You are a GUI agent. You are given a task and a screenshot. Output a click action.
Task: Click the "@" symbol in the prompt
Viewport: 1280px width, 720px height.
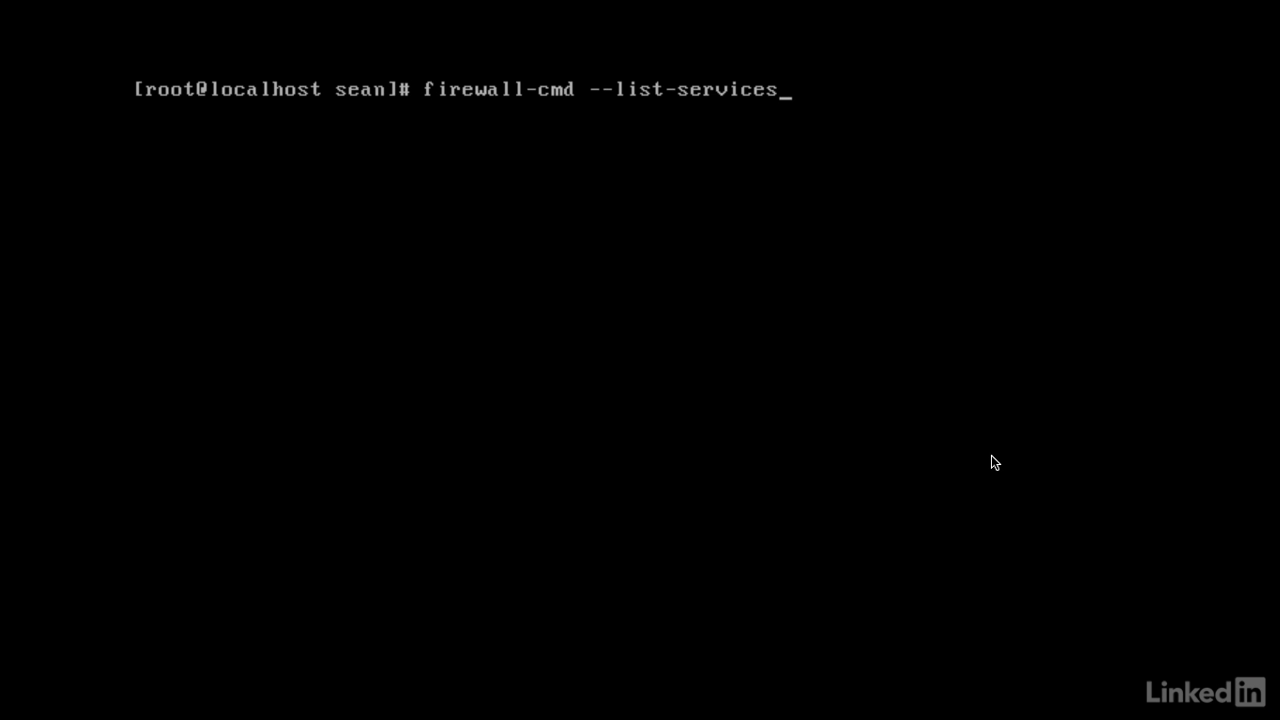[203, 89]
